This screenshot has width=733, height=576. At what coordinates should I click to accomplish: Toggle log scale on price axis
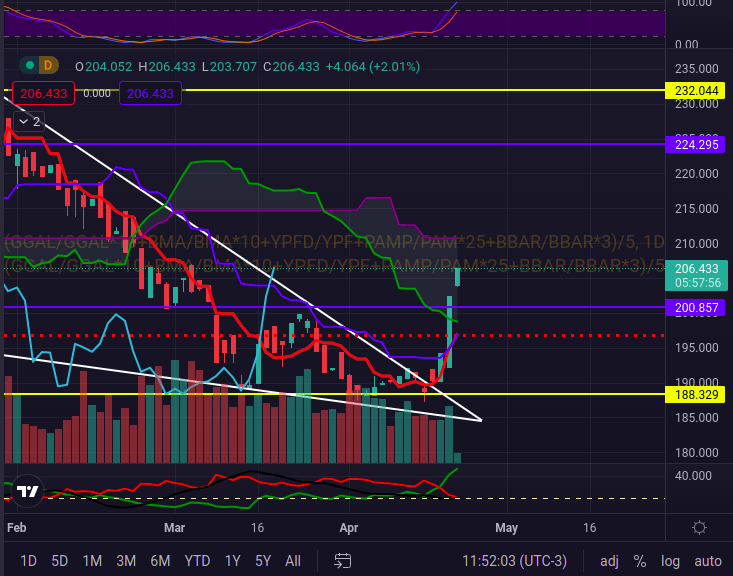click(x=670, y=560)
